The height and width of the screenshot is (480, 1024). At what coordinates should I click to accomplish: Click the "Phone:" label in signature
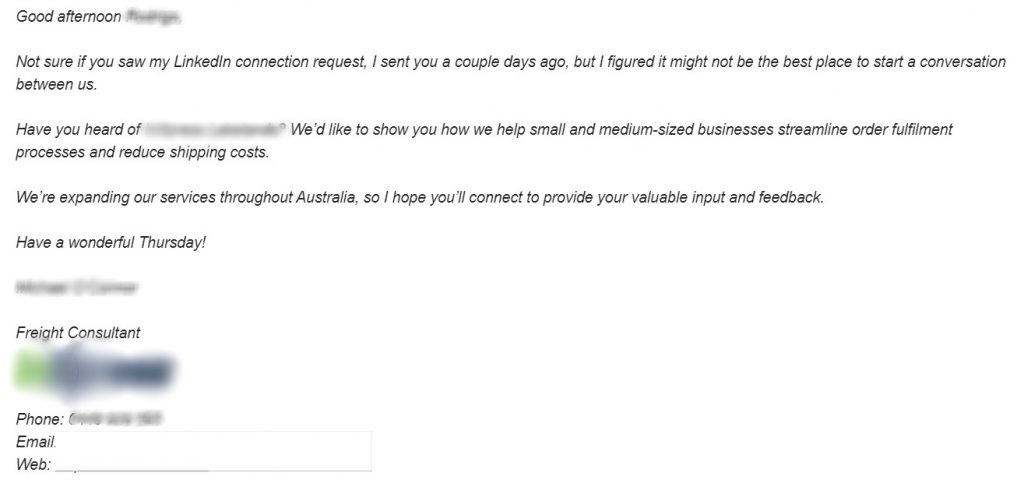[x=40, y=419]
